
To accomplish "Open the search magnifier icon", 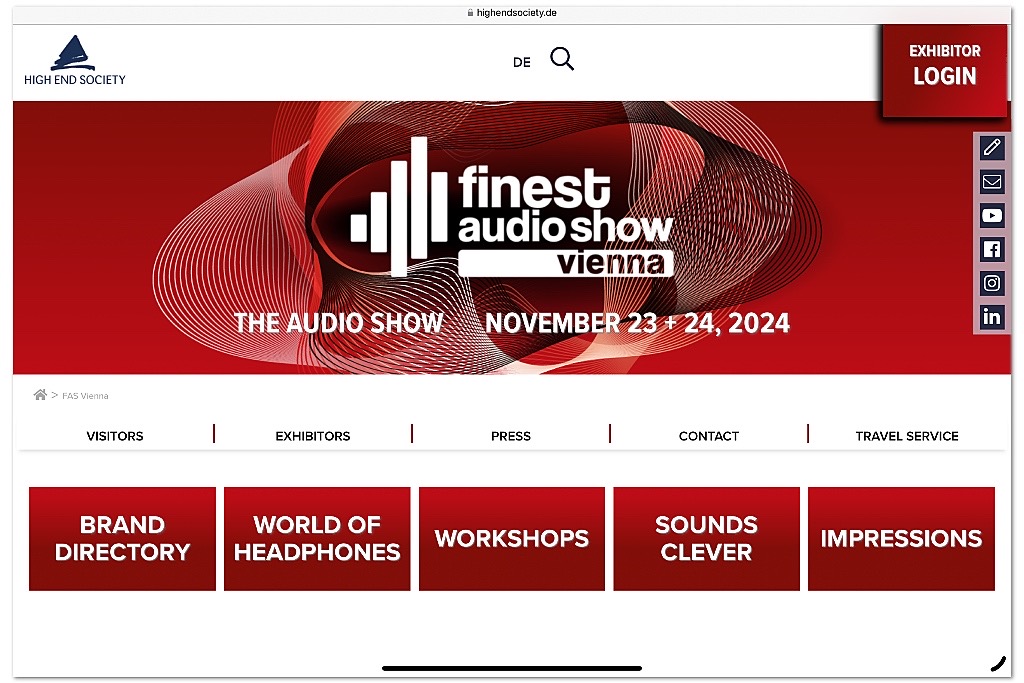I will (x=562, y=59).
